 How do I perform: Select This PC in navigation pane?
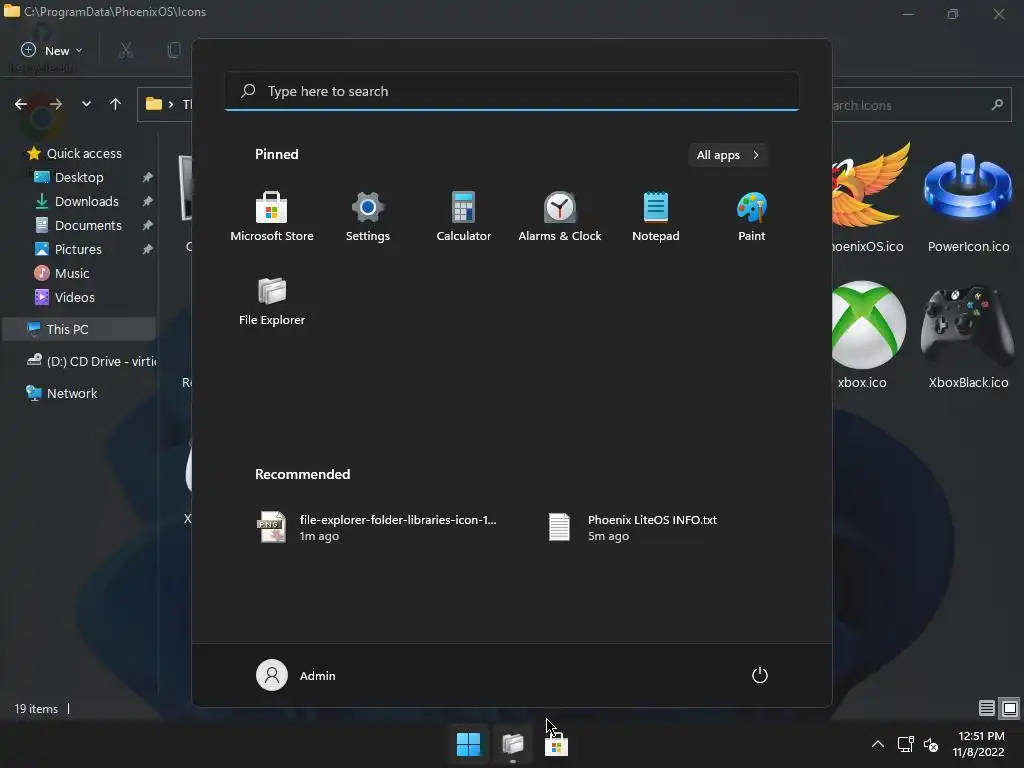coord(79,329)
